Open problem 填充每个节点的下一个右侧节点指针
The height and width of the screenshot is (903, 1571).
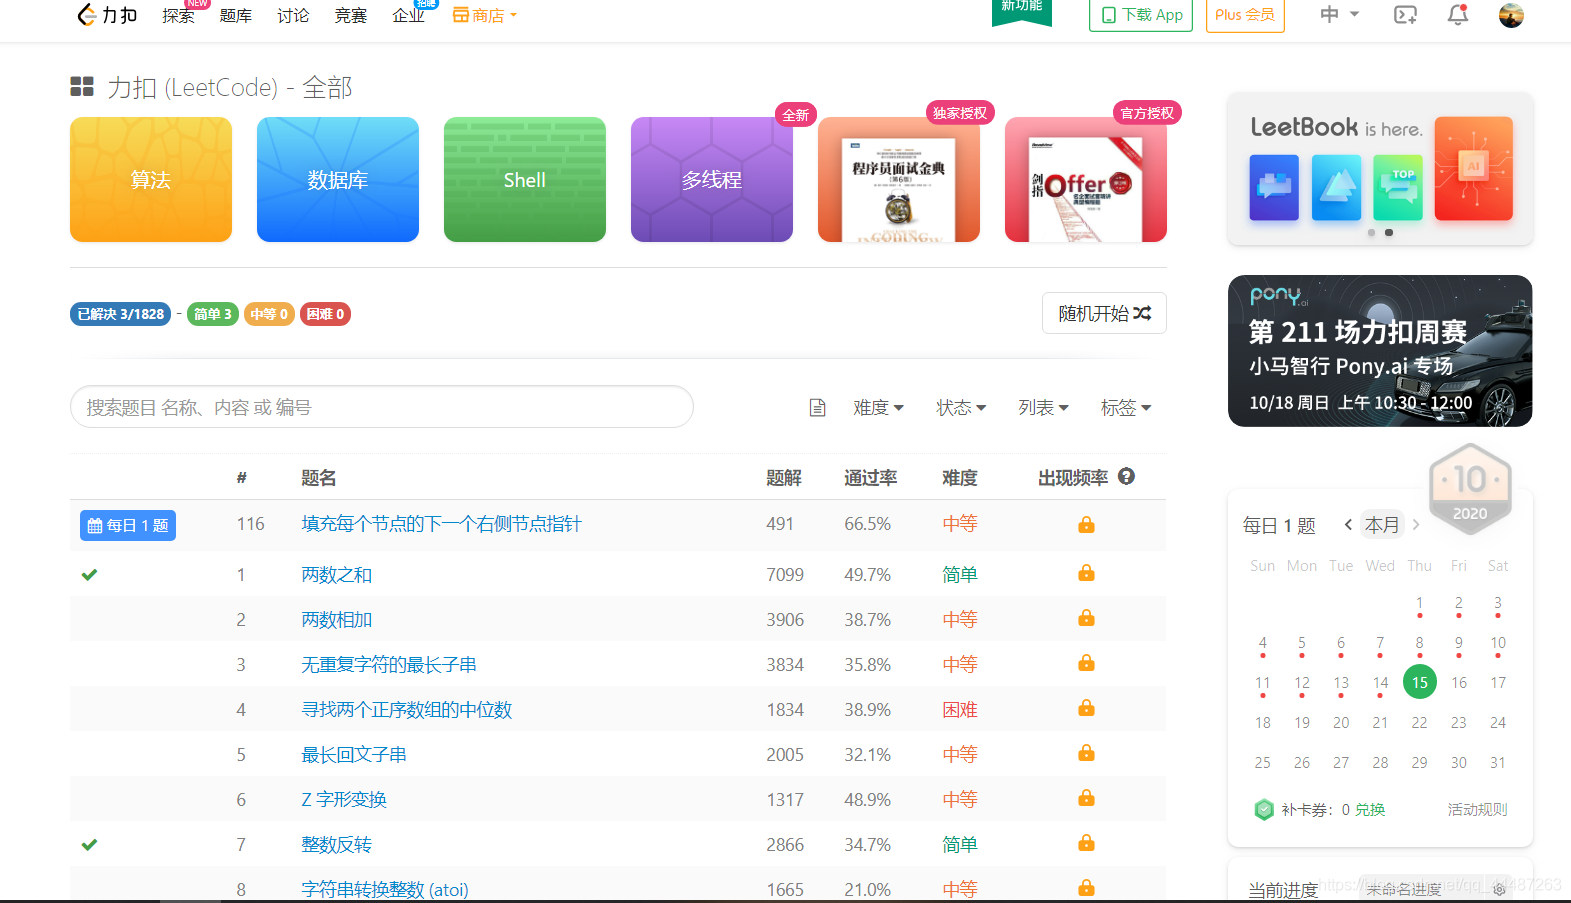tap(441, 524)
